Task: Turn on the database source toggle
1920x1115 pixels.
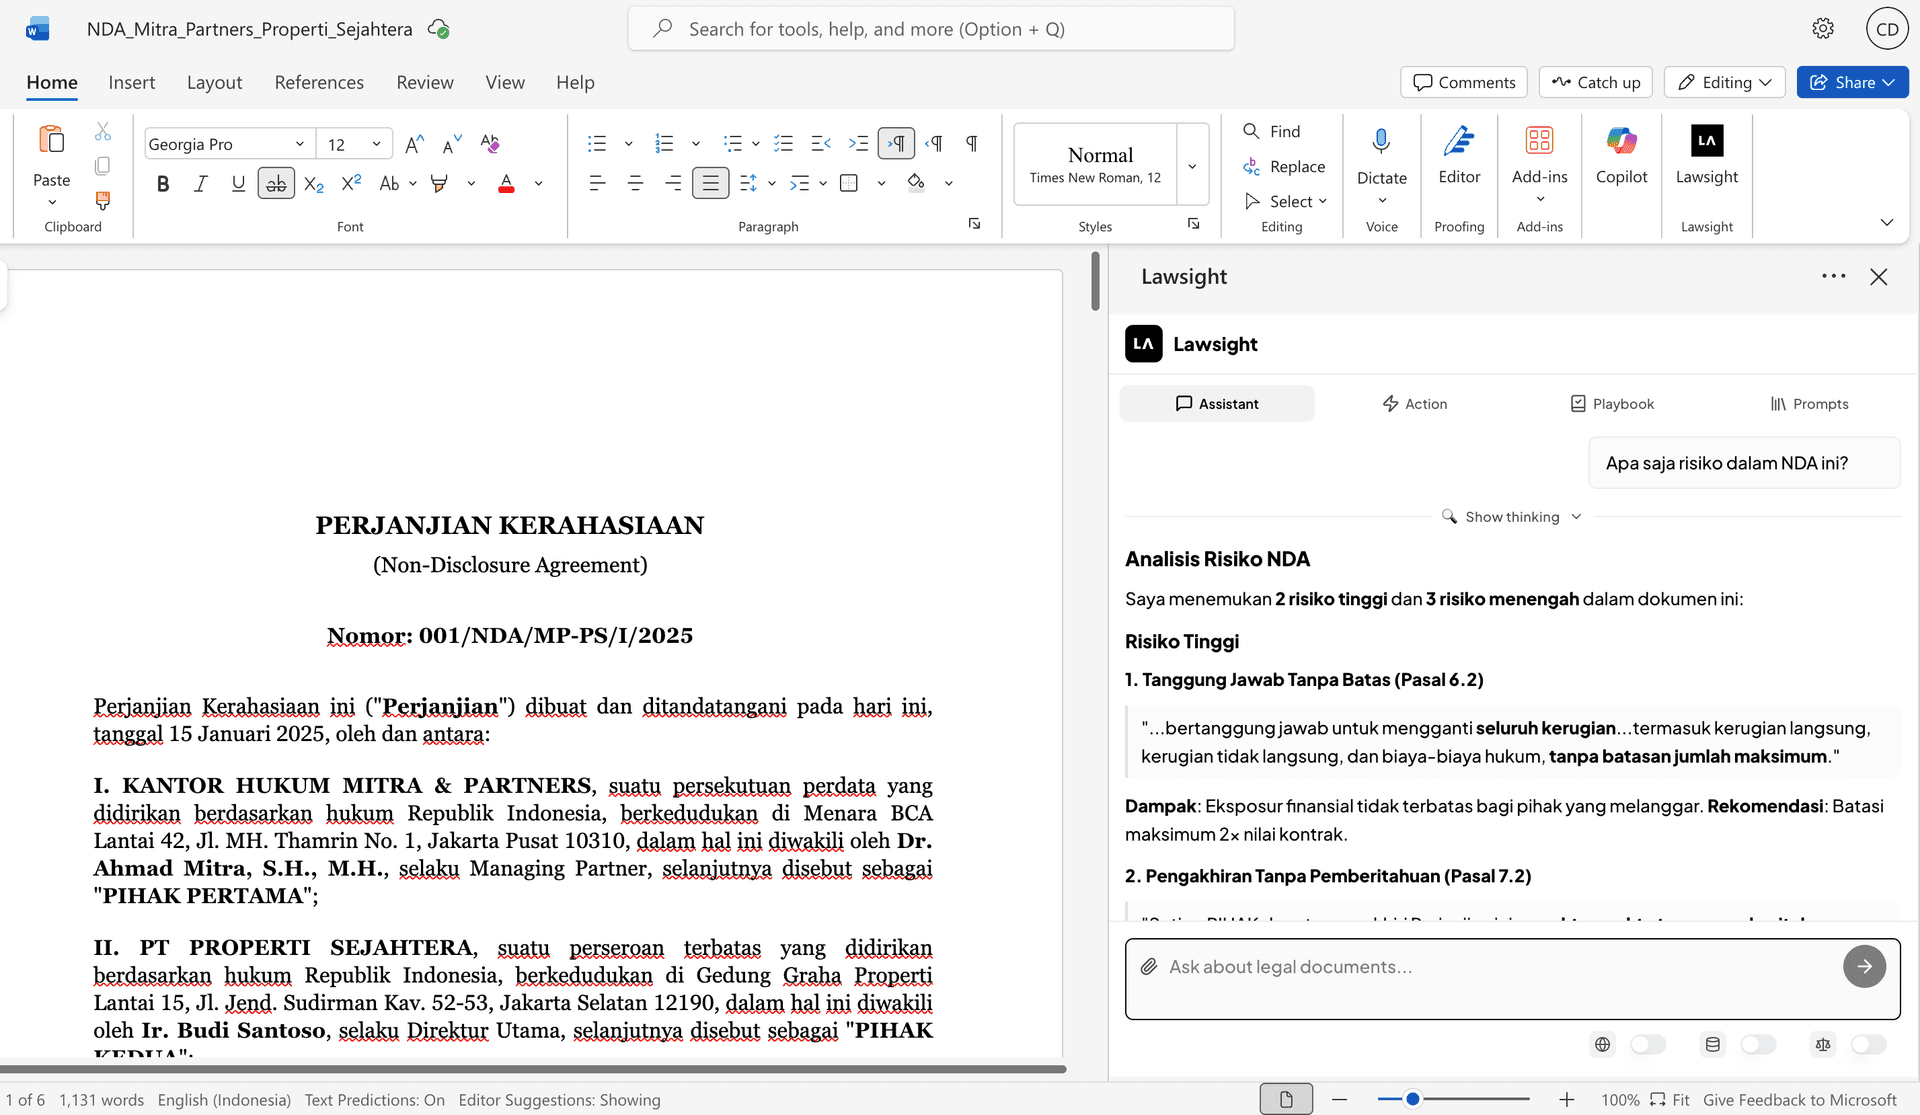Action: (1760, 1044)
